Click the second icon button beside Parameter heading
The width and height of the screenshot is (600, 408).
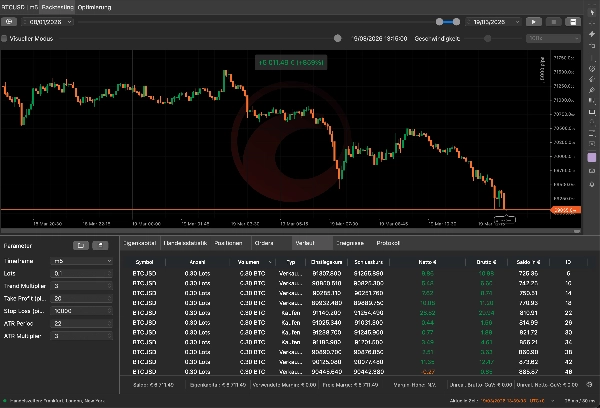click(x=100, y=245)
